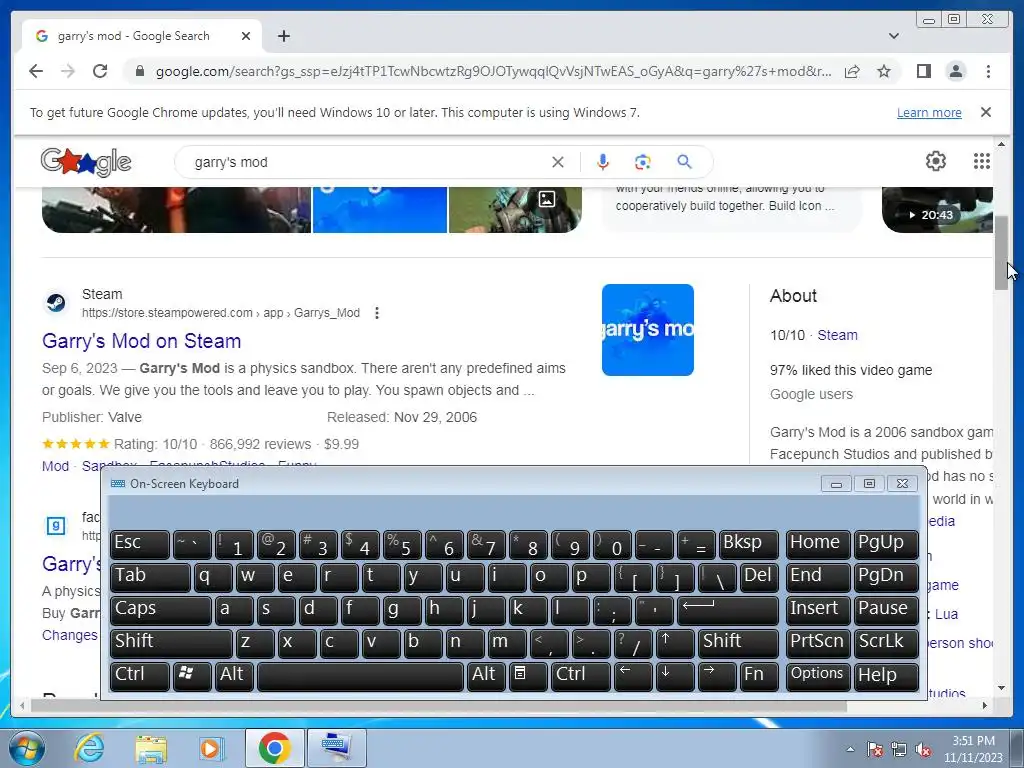Switch to the On-Screen Keyboard taskbar button
1024x768 pixels.
[x=337, y=748]
